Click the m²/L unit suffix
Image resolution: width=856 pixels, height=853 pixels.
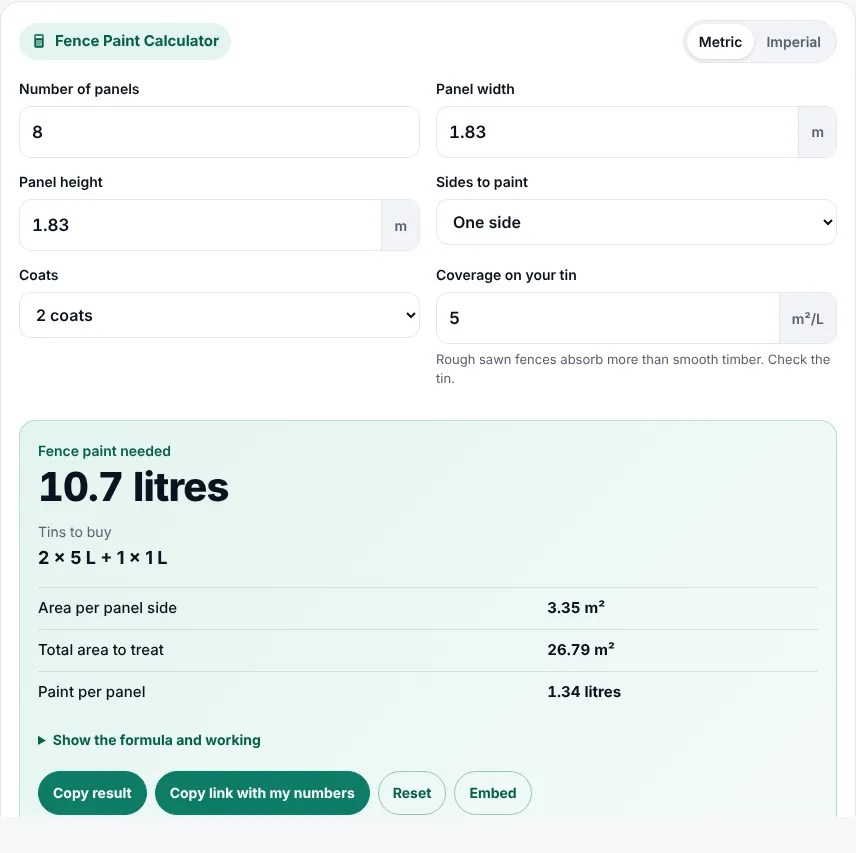pos(807,318)
